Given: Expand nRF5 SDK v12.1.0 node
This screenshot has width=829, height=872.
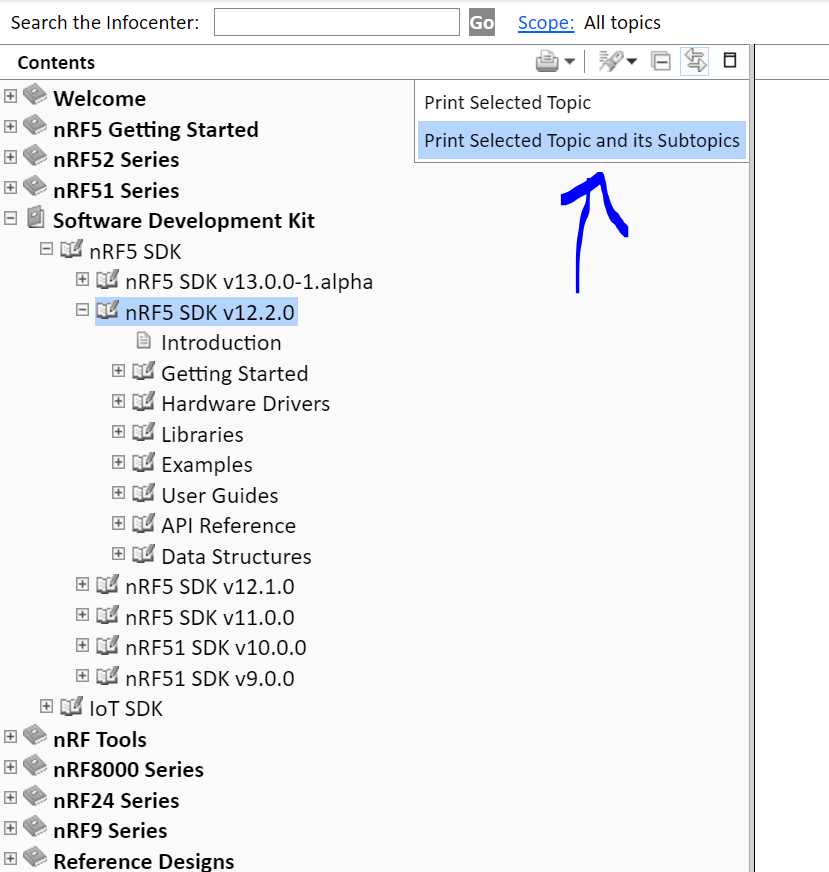Looking at the screenshot, I should [x=82, y=584].
